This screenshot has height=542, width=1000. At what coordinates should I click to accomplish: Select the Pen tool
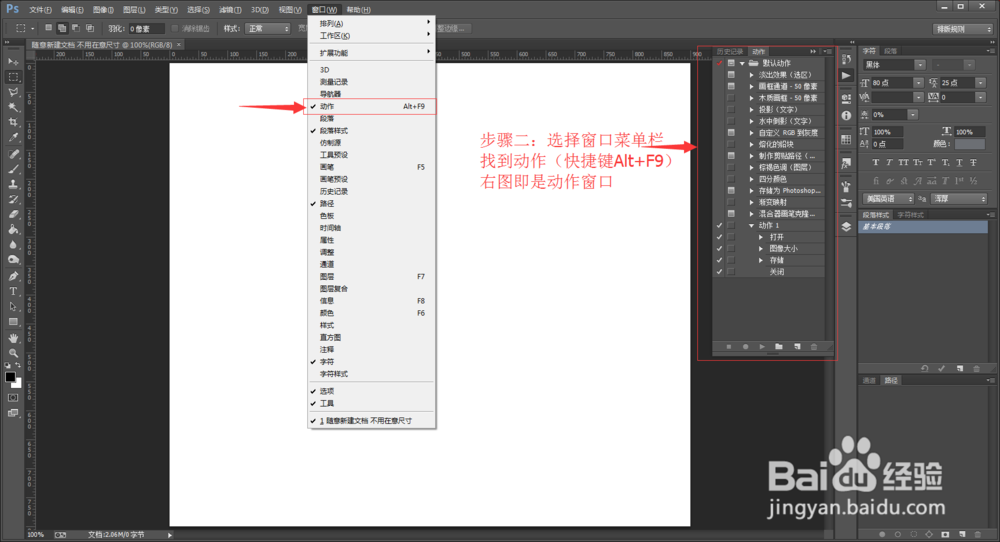tap(13, 276)
